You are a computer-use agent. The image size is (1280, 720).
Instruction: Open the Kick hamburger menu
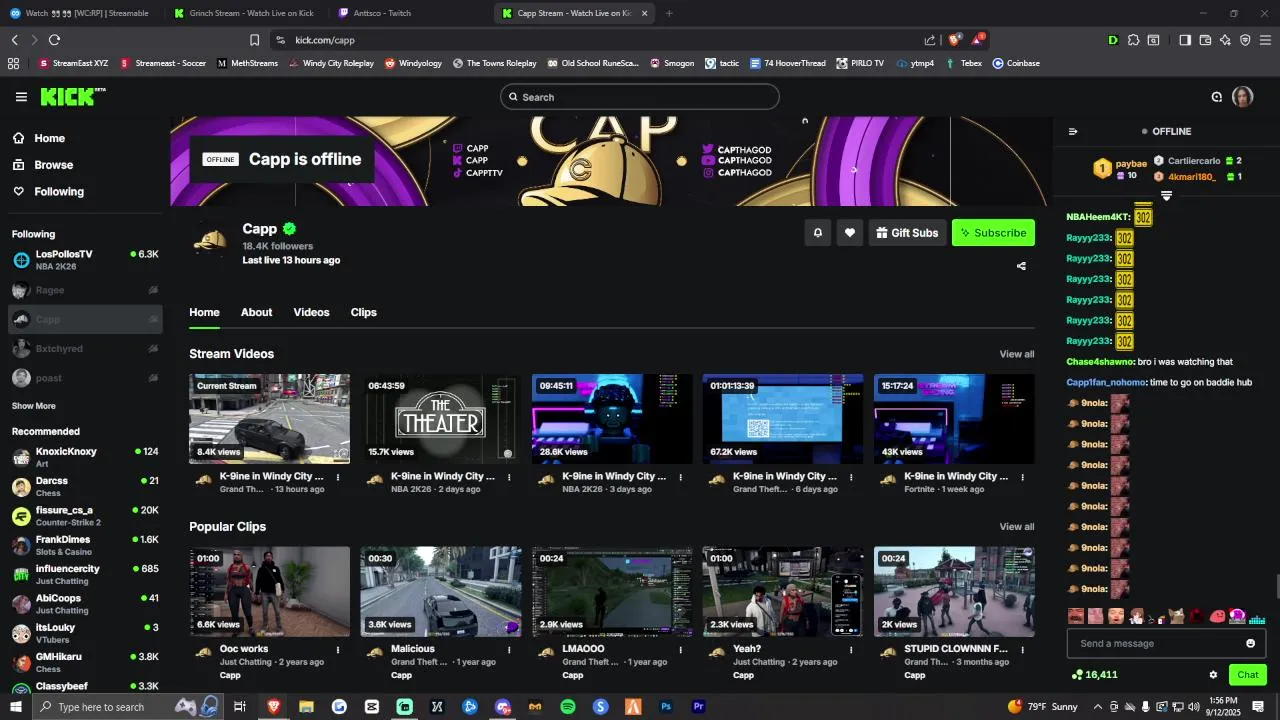21,97
